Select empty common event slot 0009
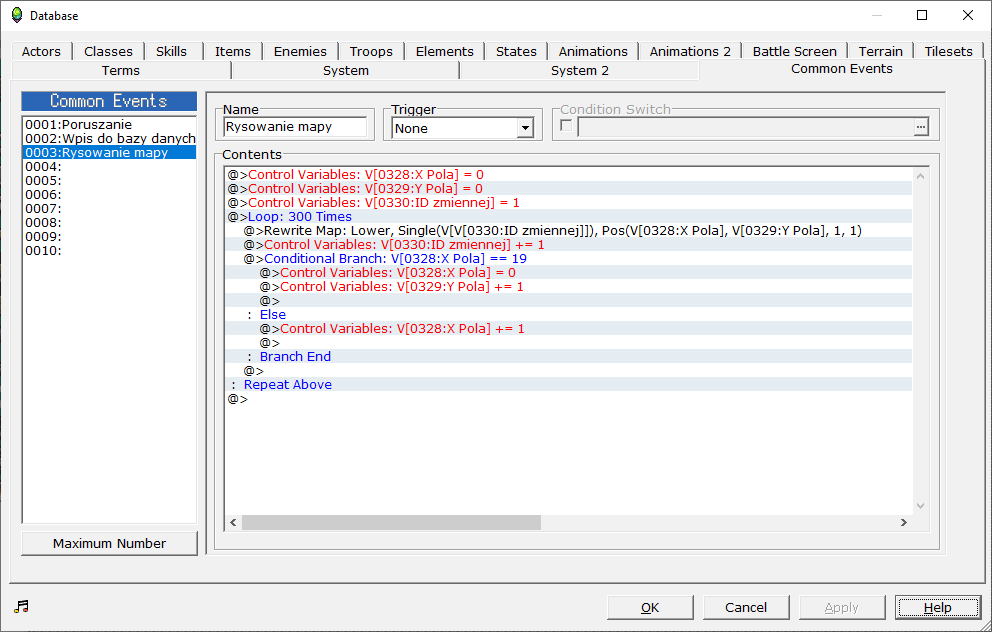 109,237
